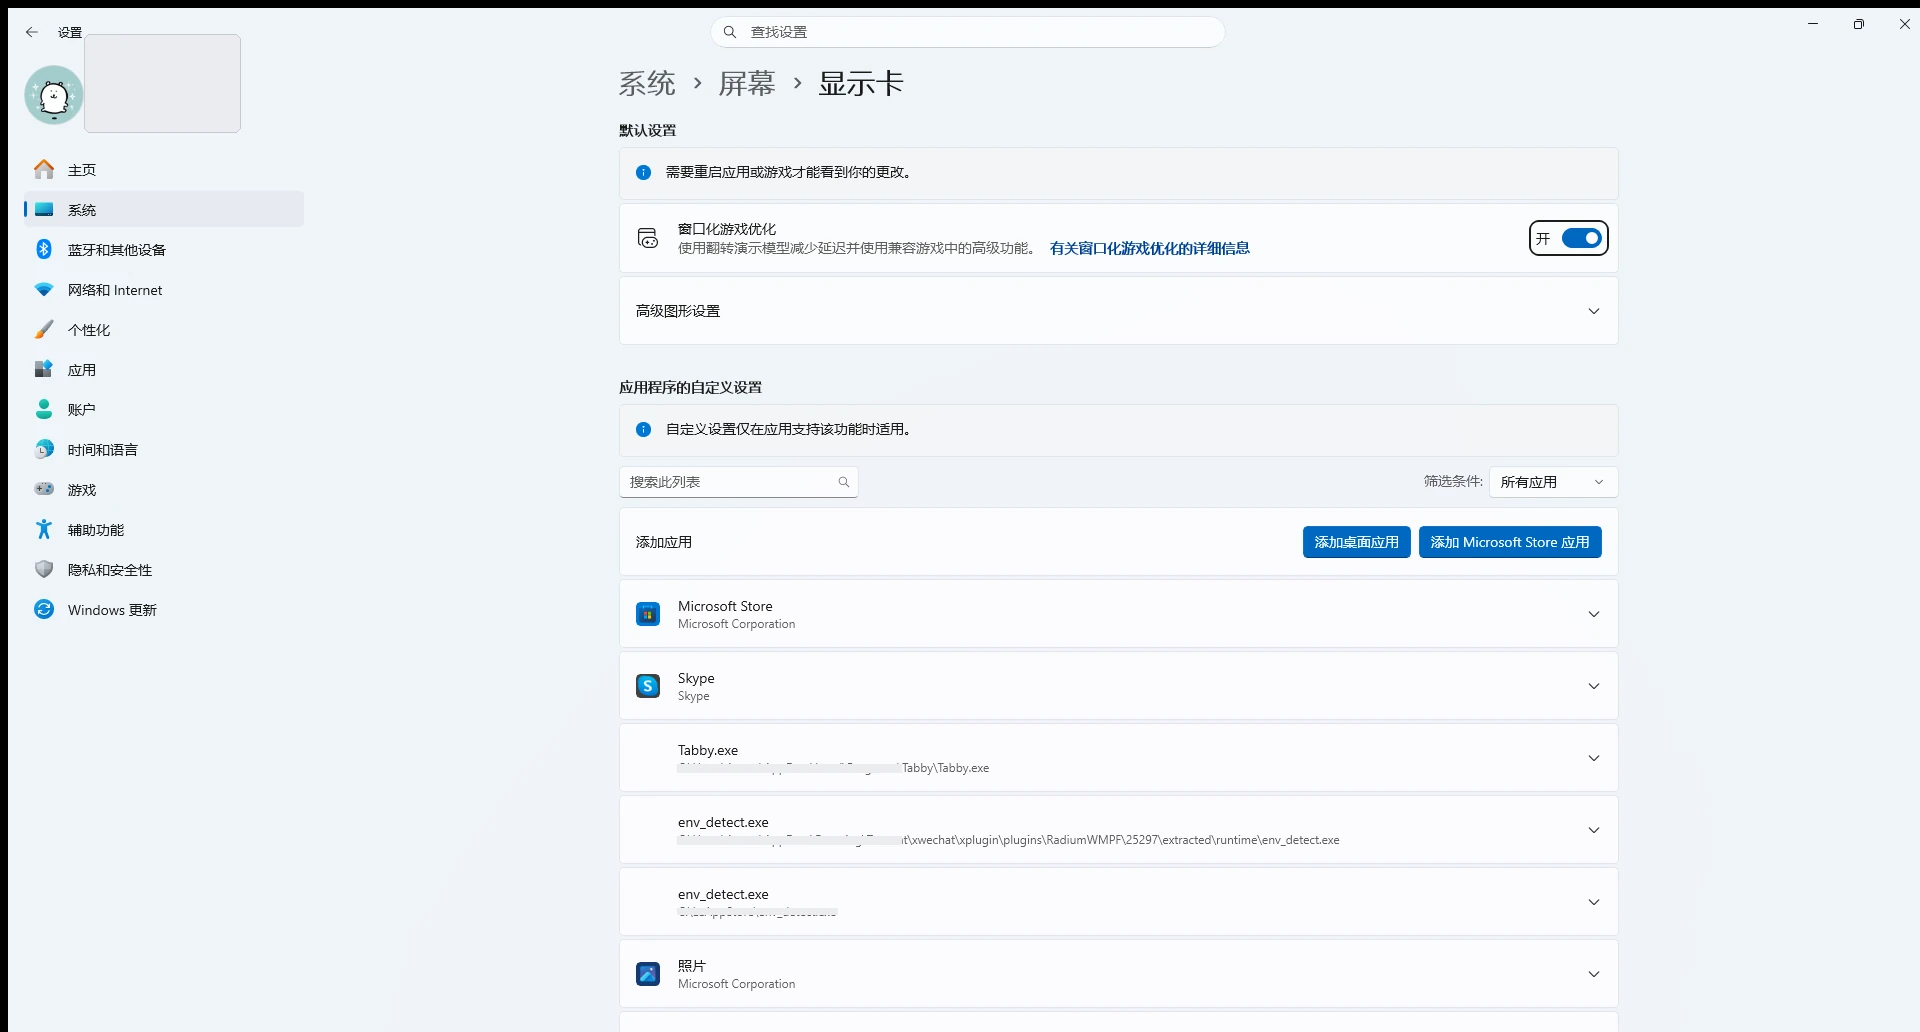Click the accessibility figure icon for 辅助功能
The image size is (1920, 1032).
(44, 530)
